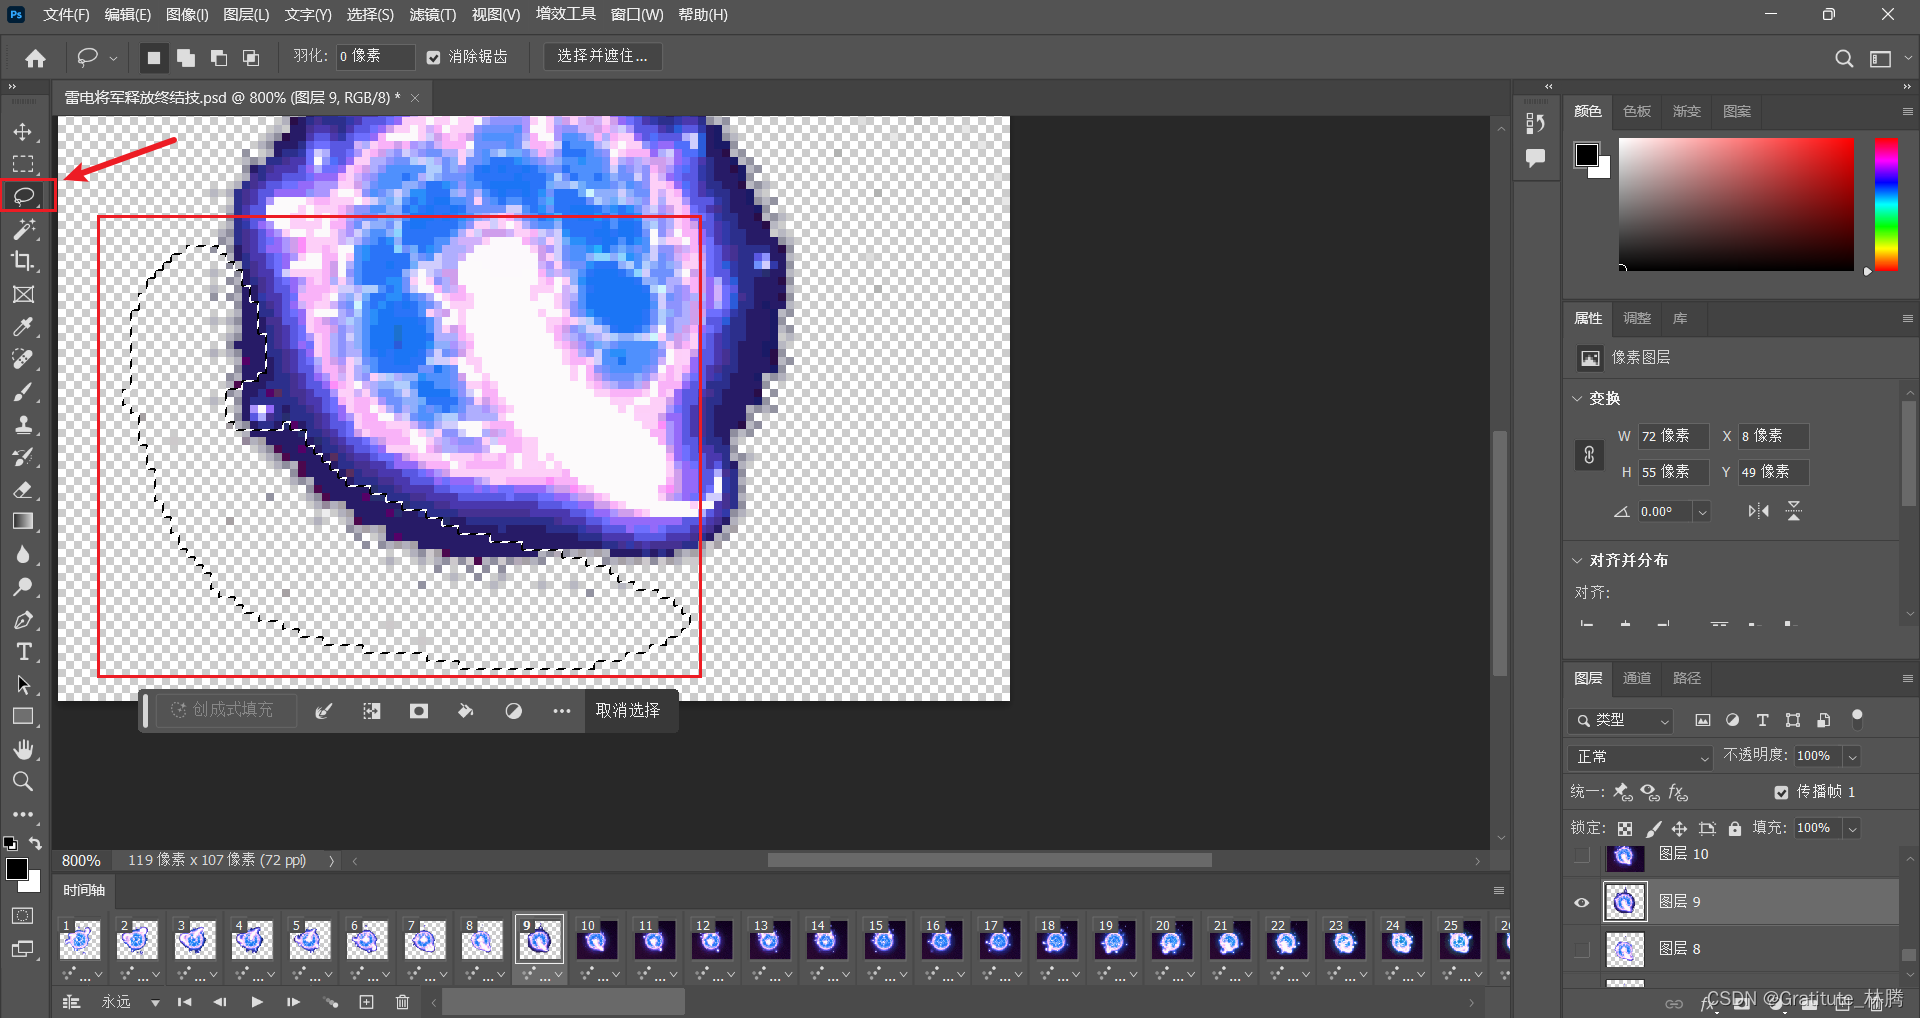The height and width of the screenshot is (1018, 1920).
Task: Open the search icon at top right
Action: coord(1844,58)
